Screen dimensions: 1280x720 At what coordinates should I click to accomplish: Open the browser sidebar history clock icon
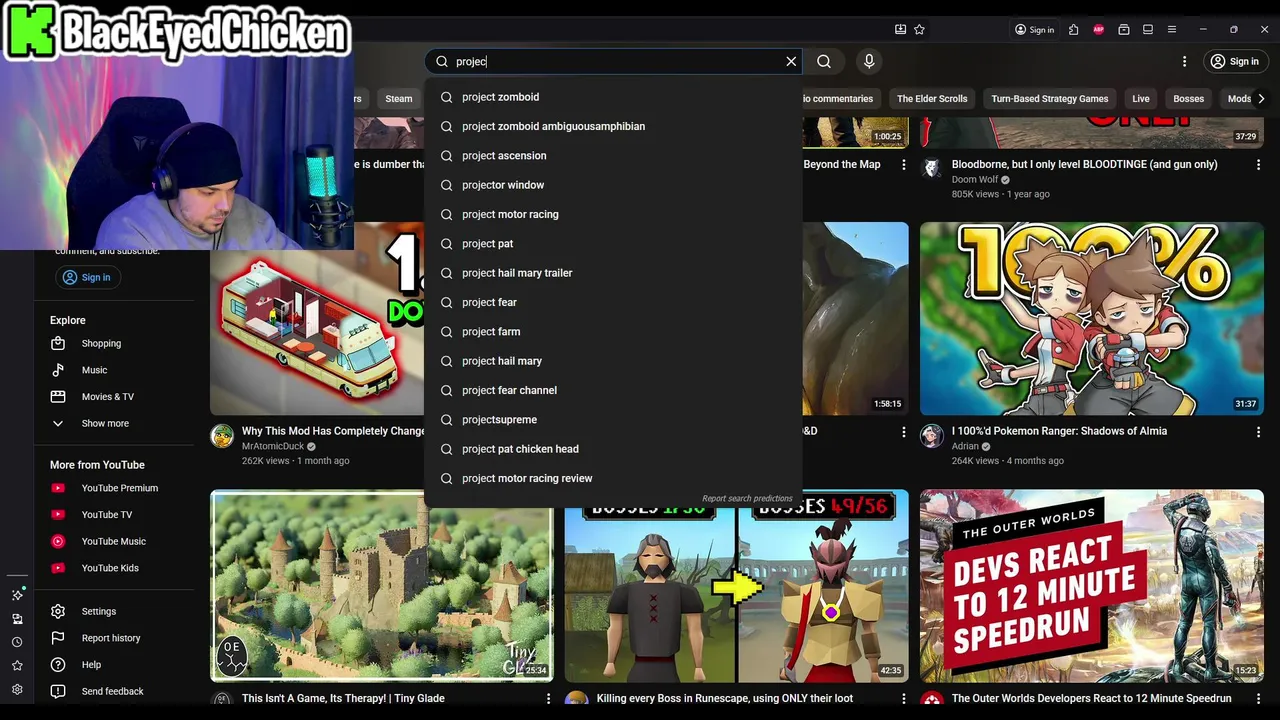tap(17, 642)
